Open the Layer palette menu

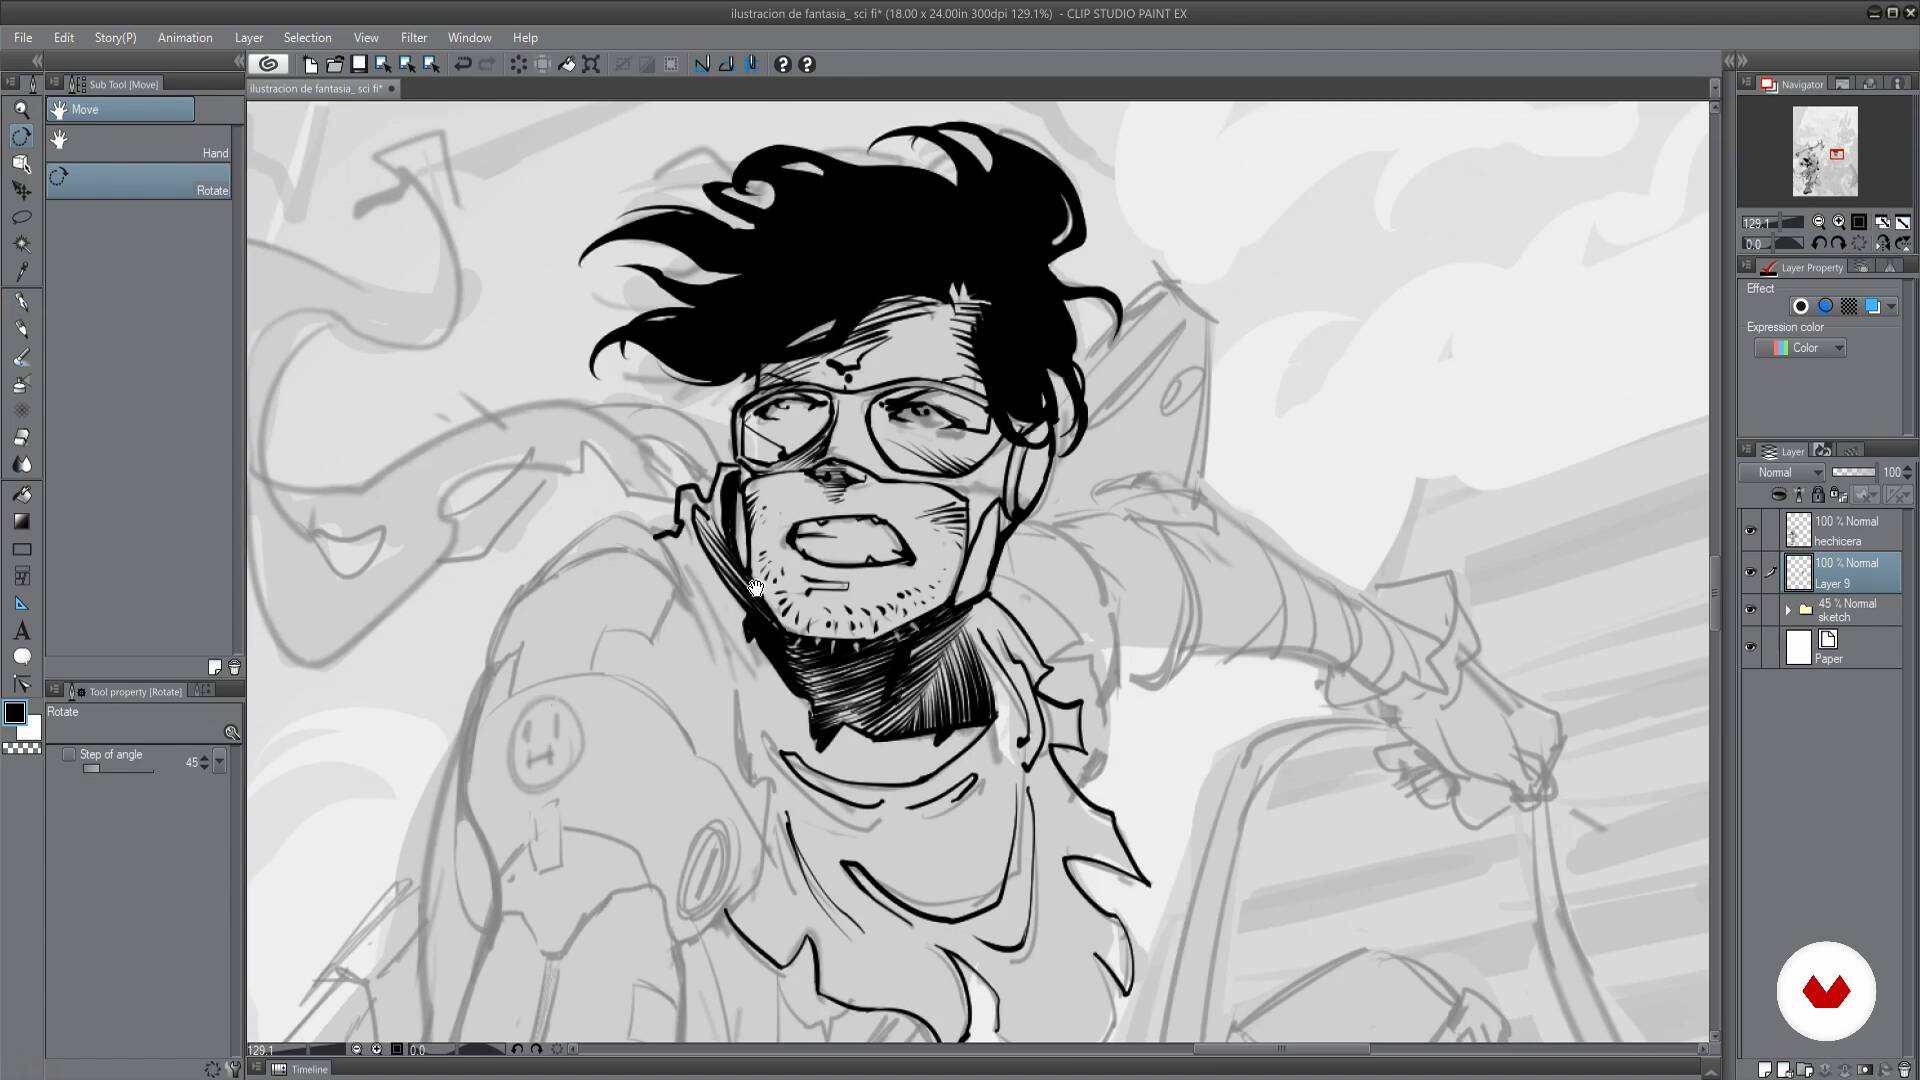pyautogui.click(x=1747, y=450)
